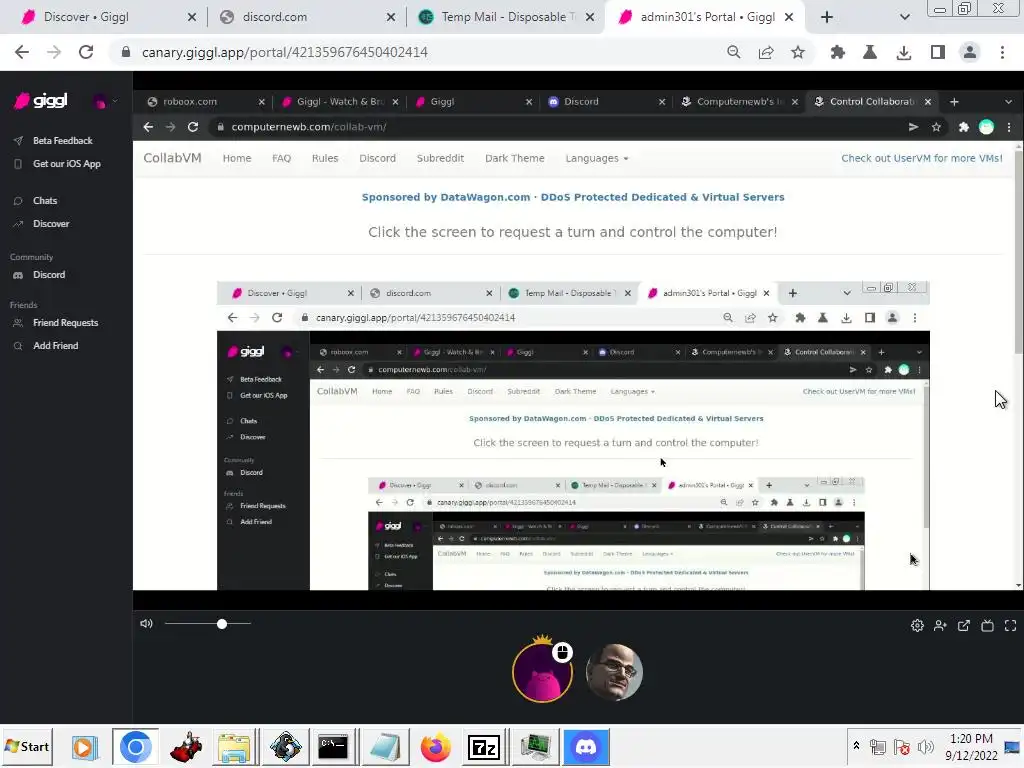
Task: Click the TV icon in portal controls
Action: tap(987, 626)
